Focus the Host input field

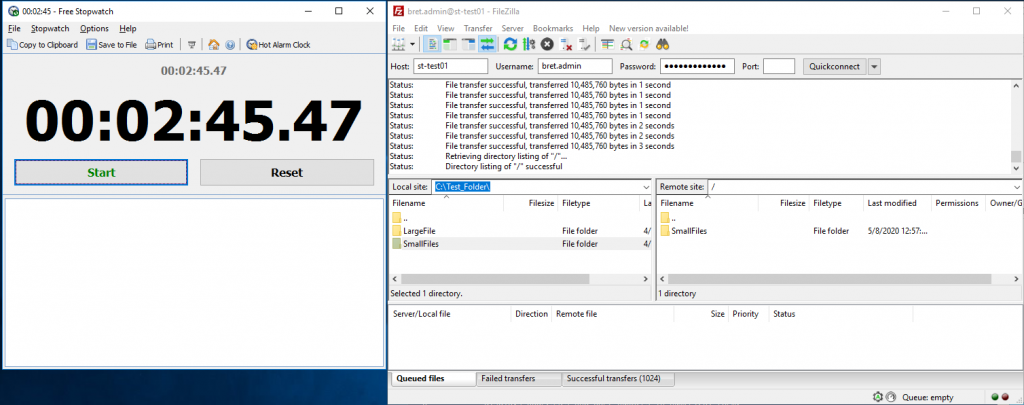point(451,66)
